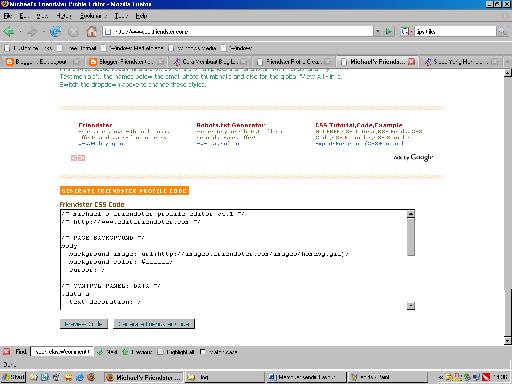This screenshot has width=512, height=385.
Task: Click the page scrollbar up arrow
Action: [508, 73]
